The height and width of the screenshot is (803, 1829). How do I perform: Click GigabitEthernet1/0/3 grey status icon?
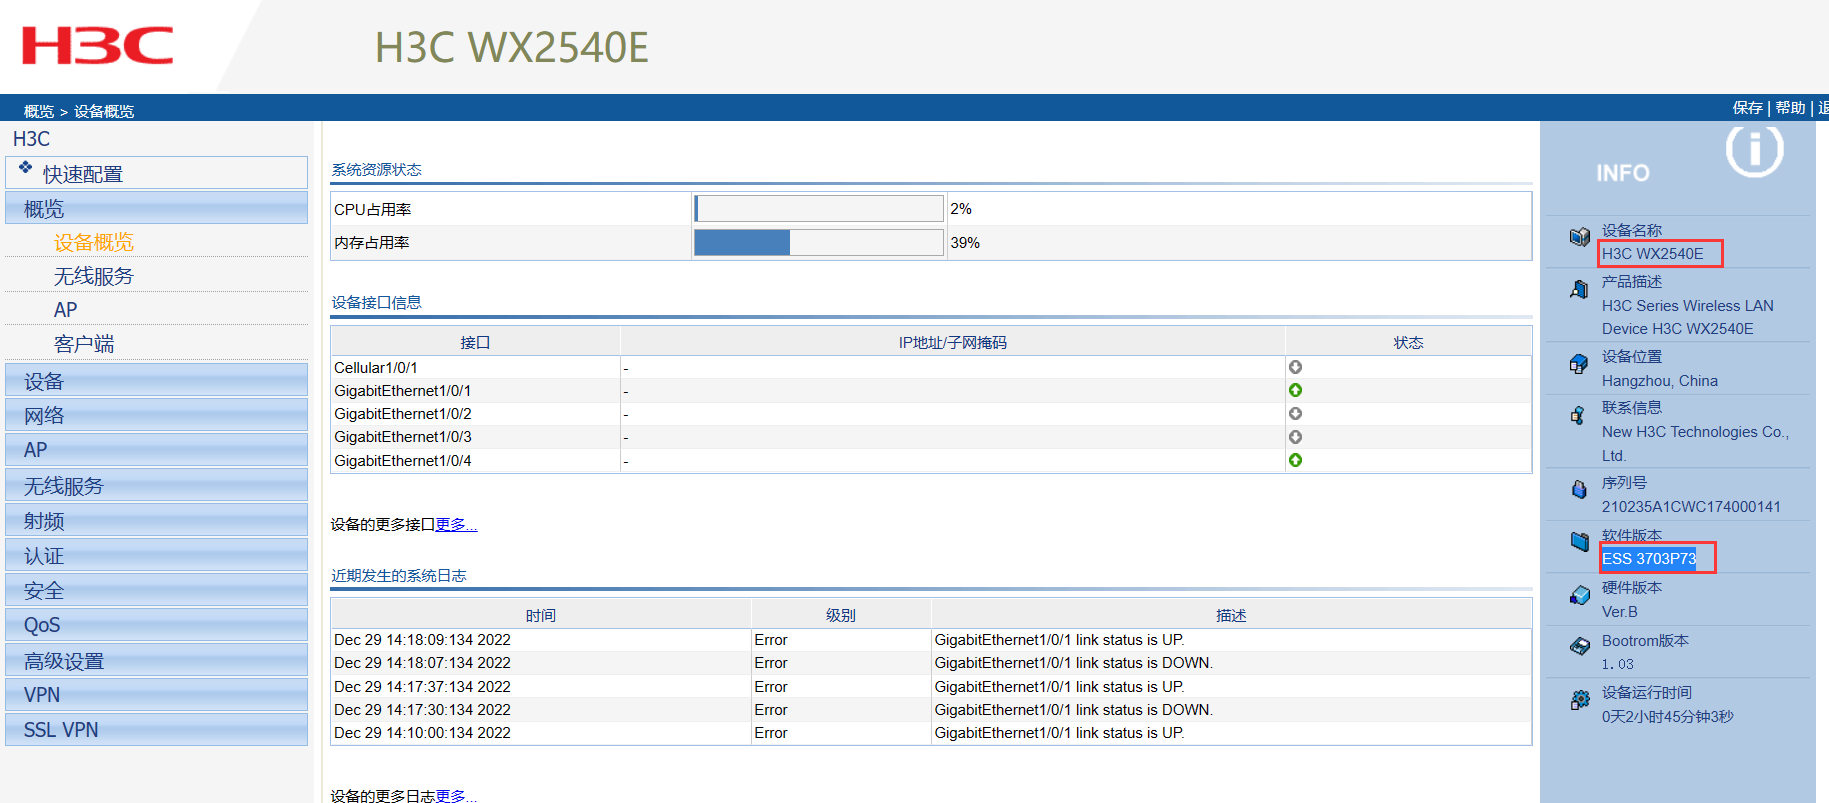pyautogui.click(x=1295, y=437)
